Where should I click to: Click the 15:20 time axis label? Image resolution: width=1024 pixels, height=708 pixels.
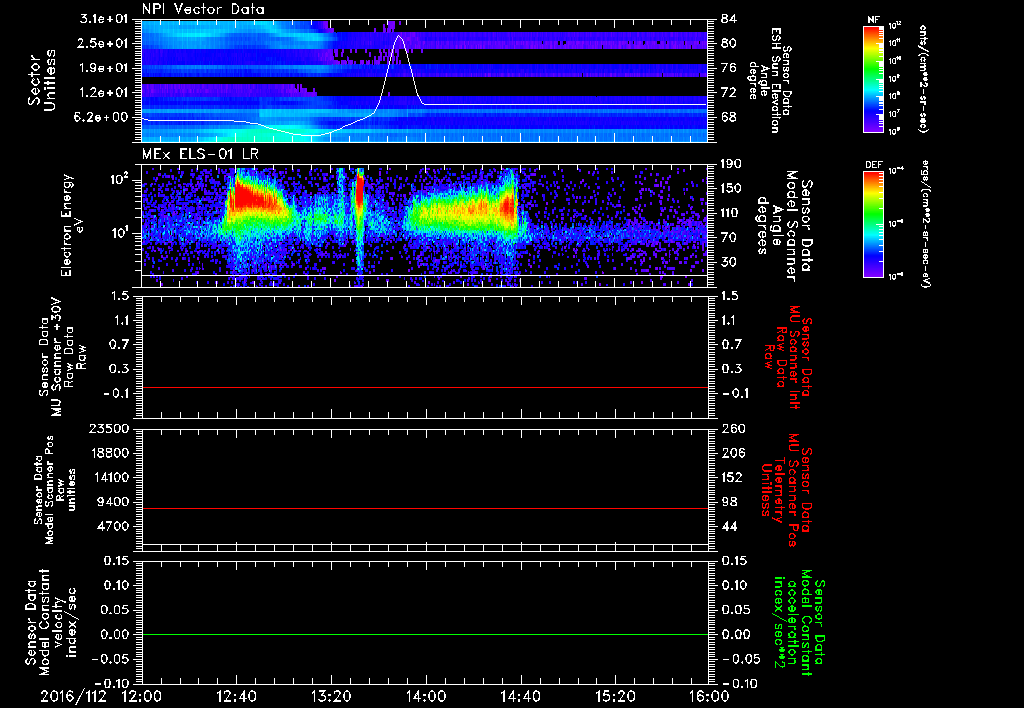(x=615, y=697)
